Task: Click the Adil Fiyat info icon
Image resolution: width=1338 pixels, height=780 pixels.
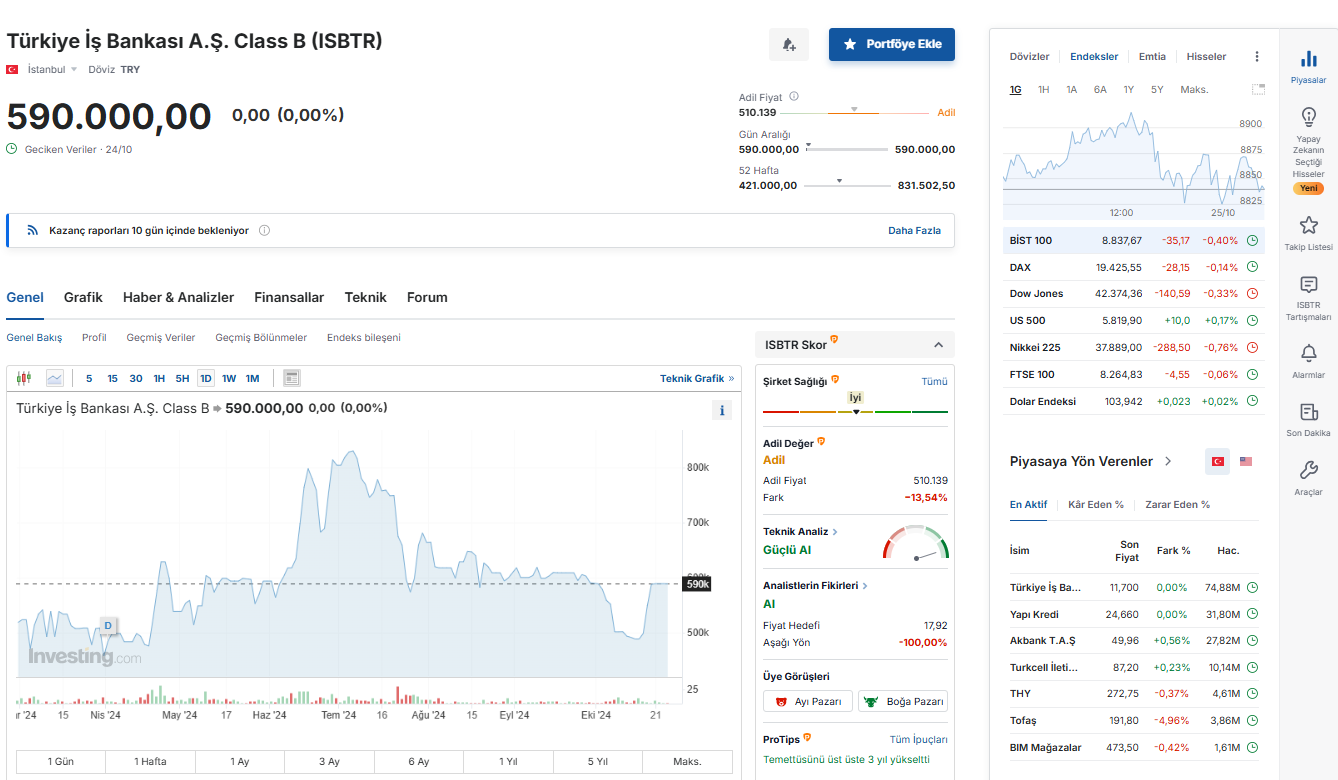Action: pos(794,97)
